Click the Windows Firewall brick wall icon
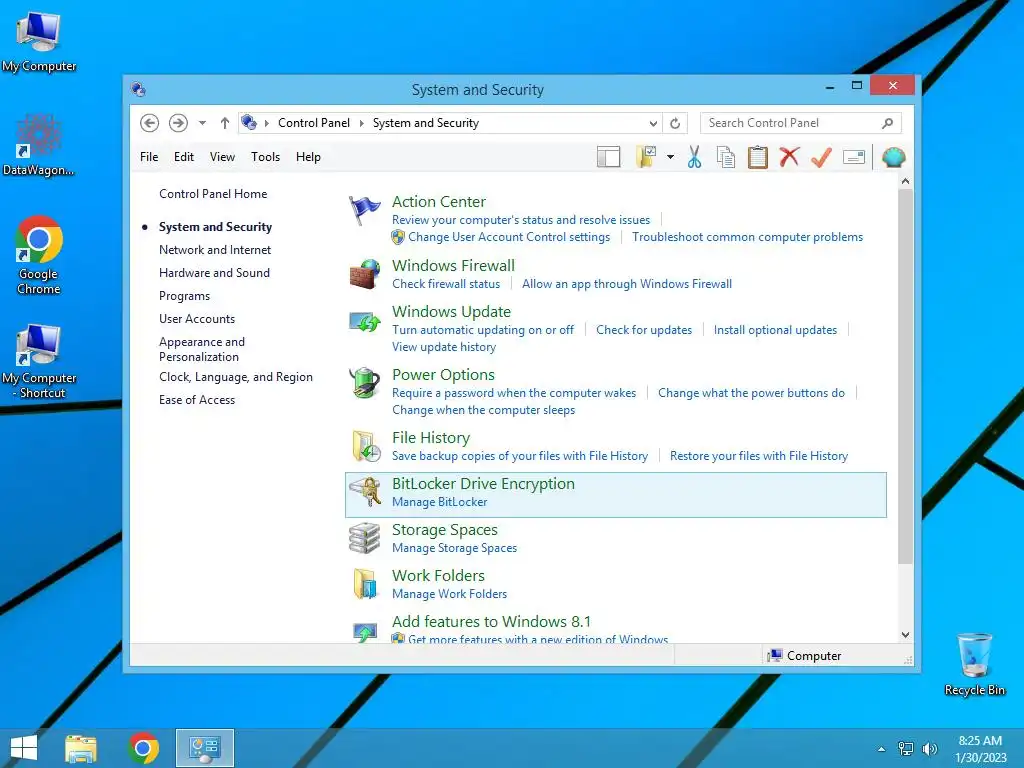Screen dimensions: 1024x768 click(364, 274)
